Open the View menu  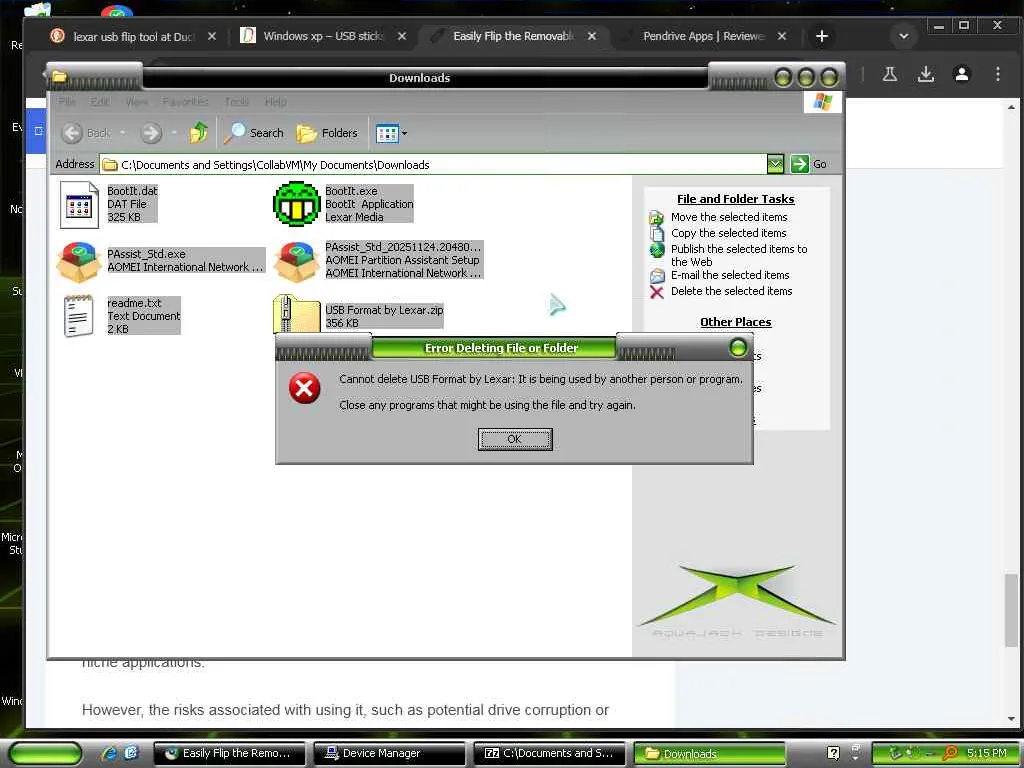click(x=136, y=102)
